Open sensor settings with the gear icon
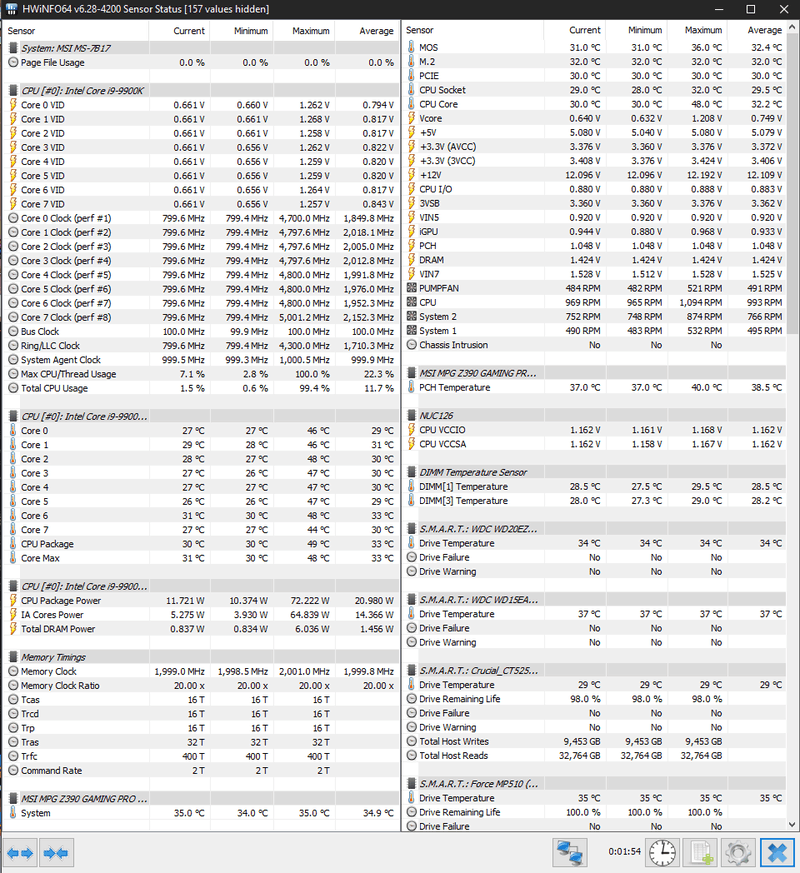The height and width of the screenshot is (873, 800). 737,852
